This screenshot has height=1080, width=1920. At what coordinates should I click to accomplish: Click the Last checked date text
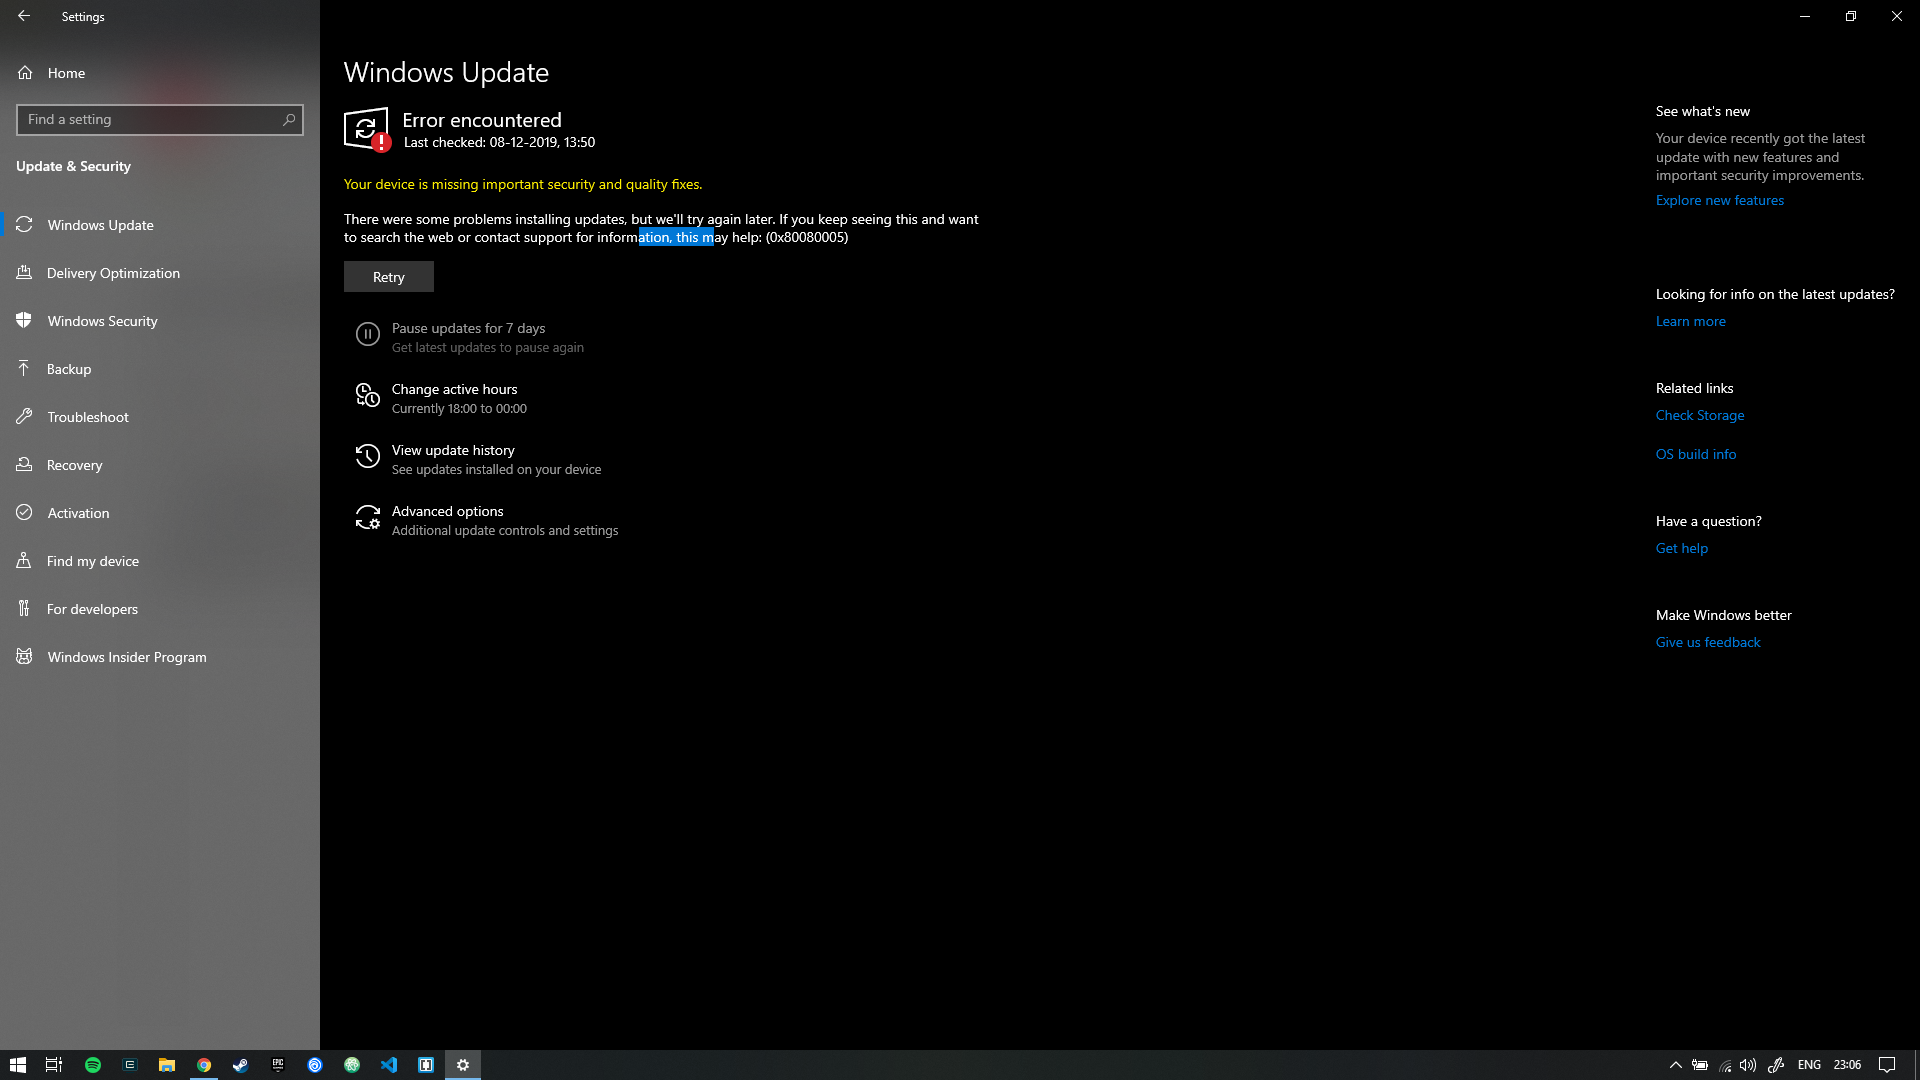click(x=499, y=142)
